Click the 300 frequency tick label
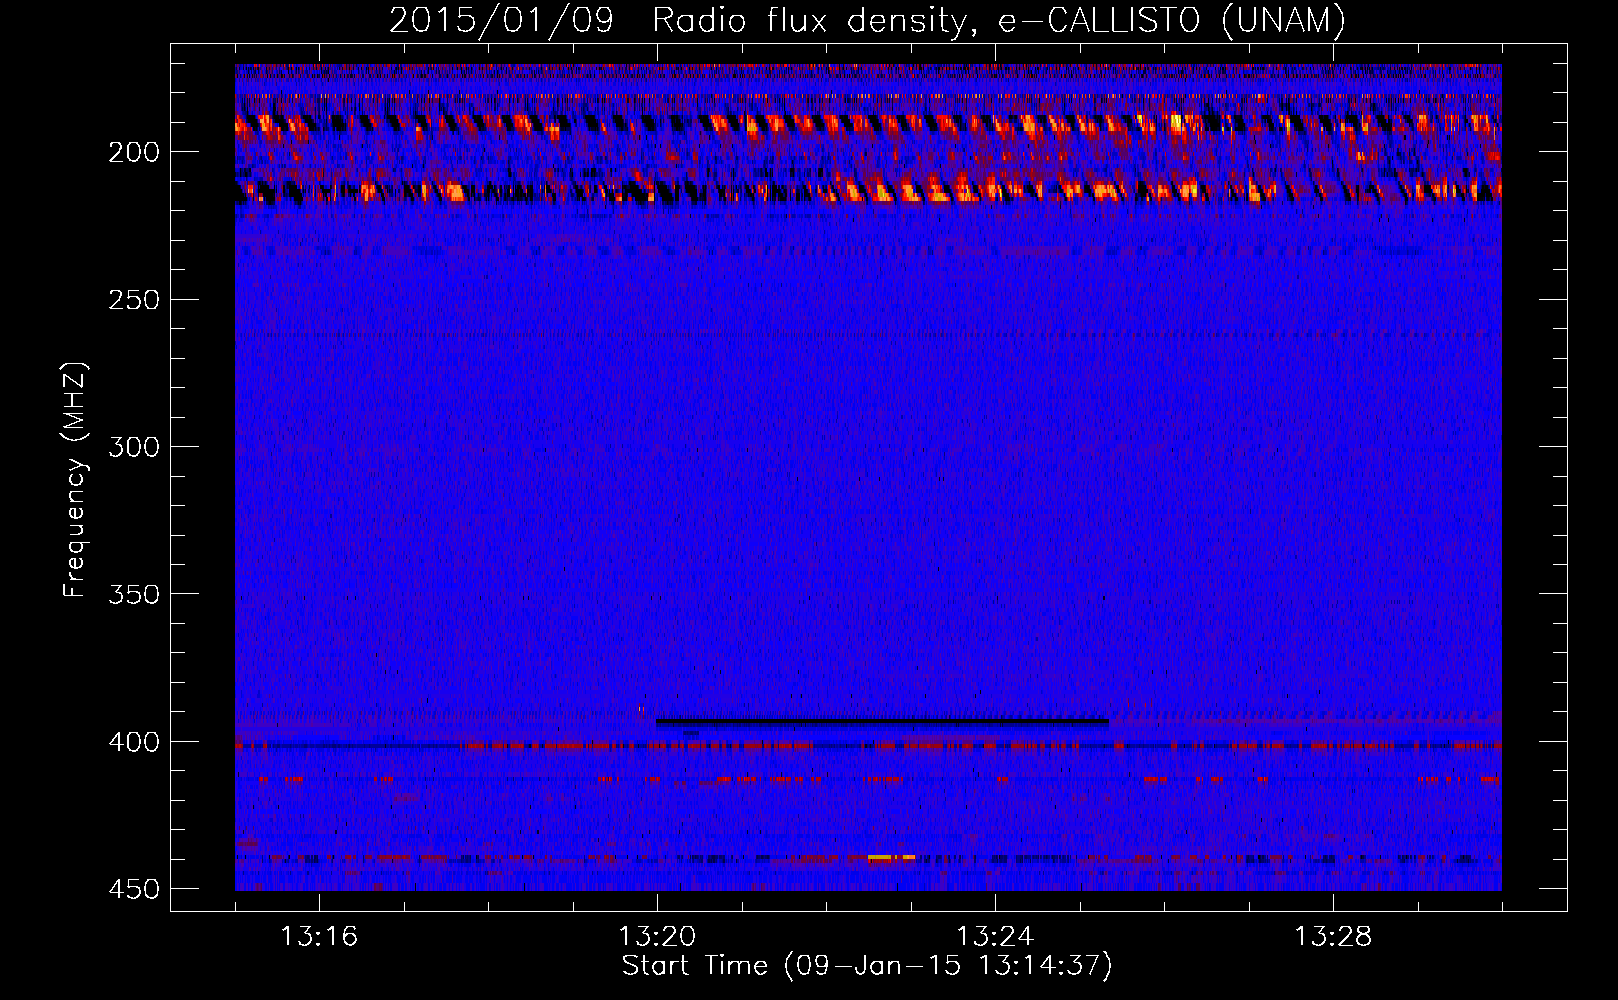The height and width of the screenshot is (1000, 1618). click(x=134, y=447)
